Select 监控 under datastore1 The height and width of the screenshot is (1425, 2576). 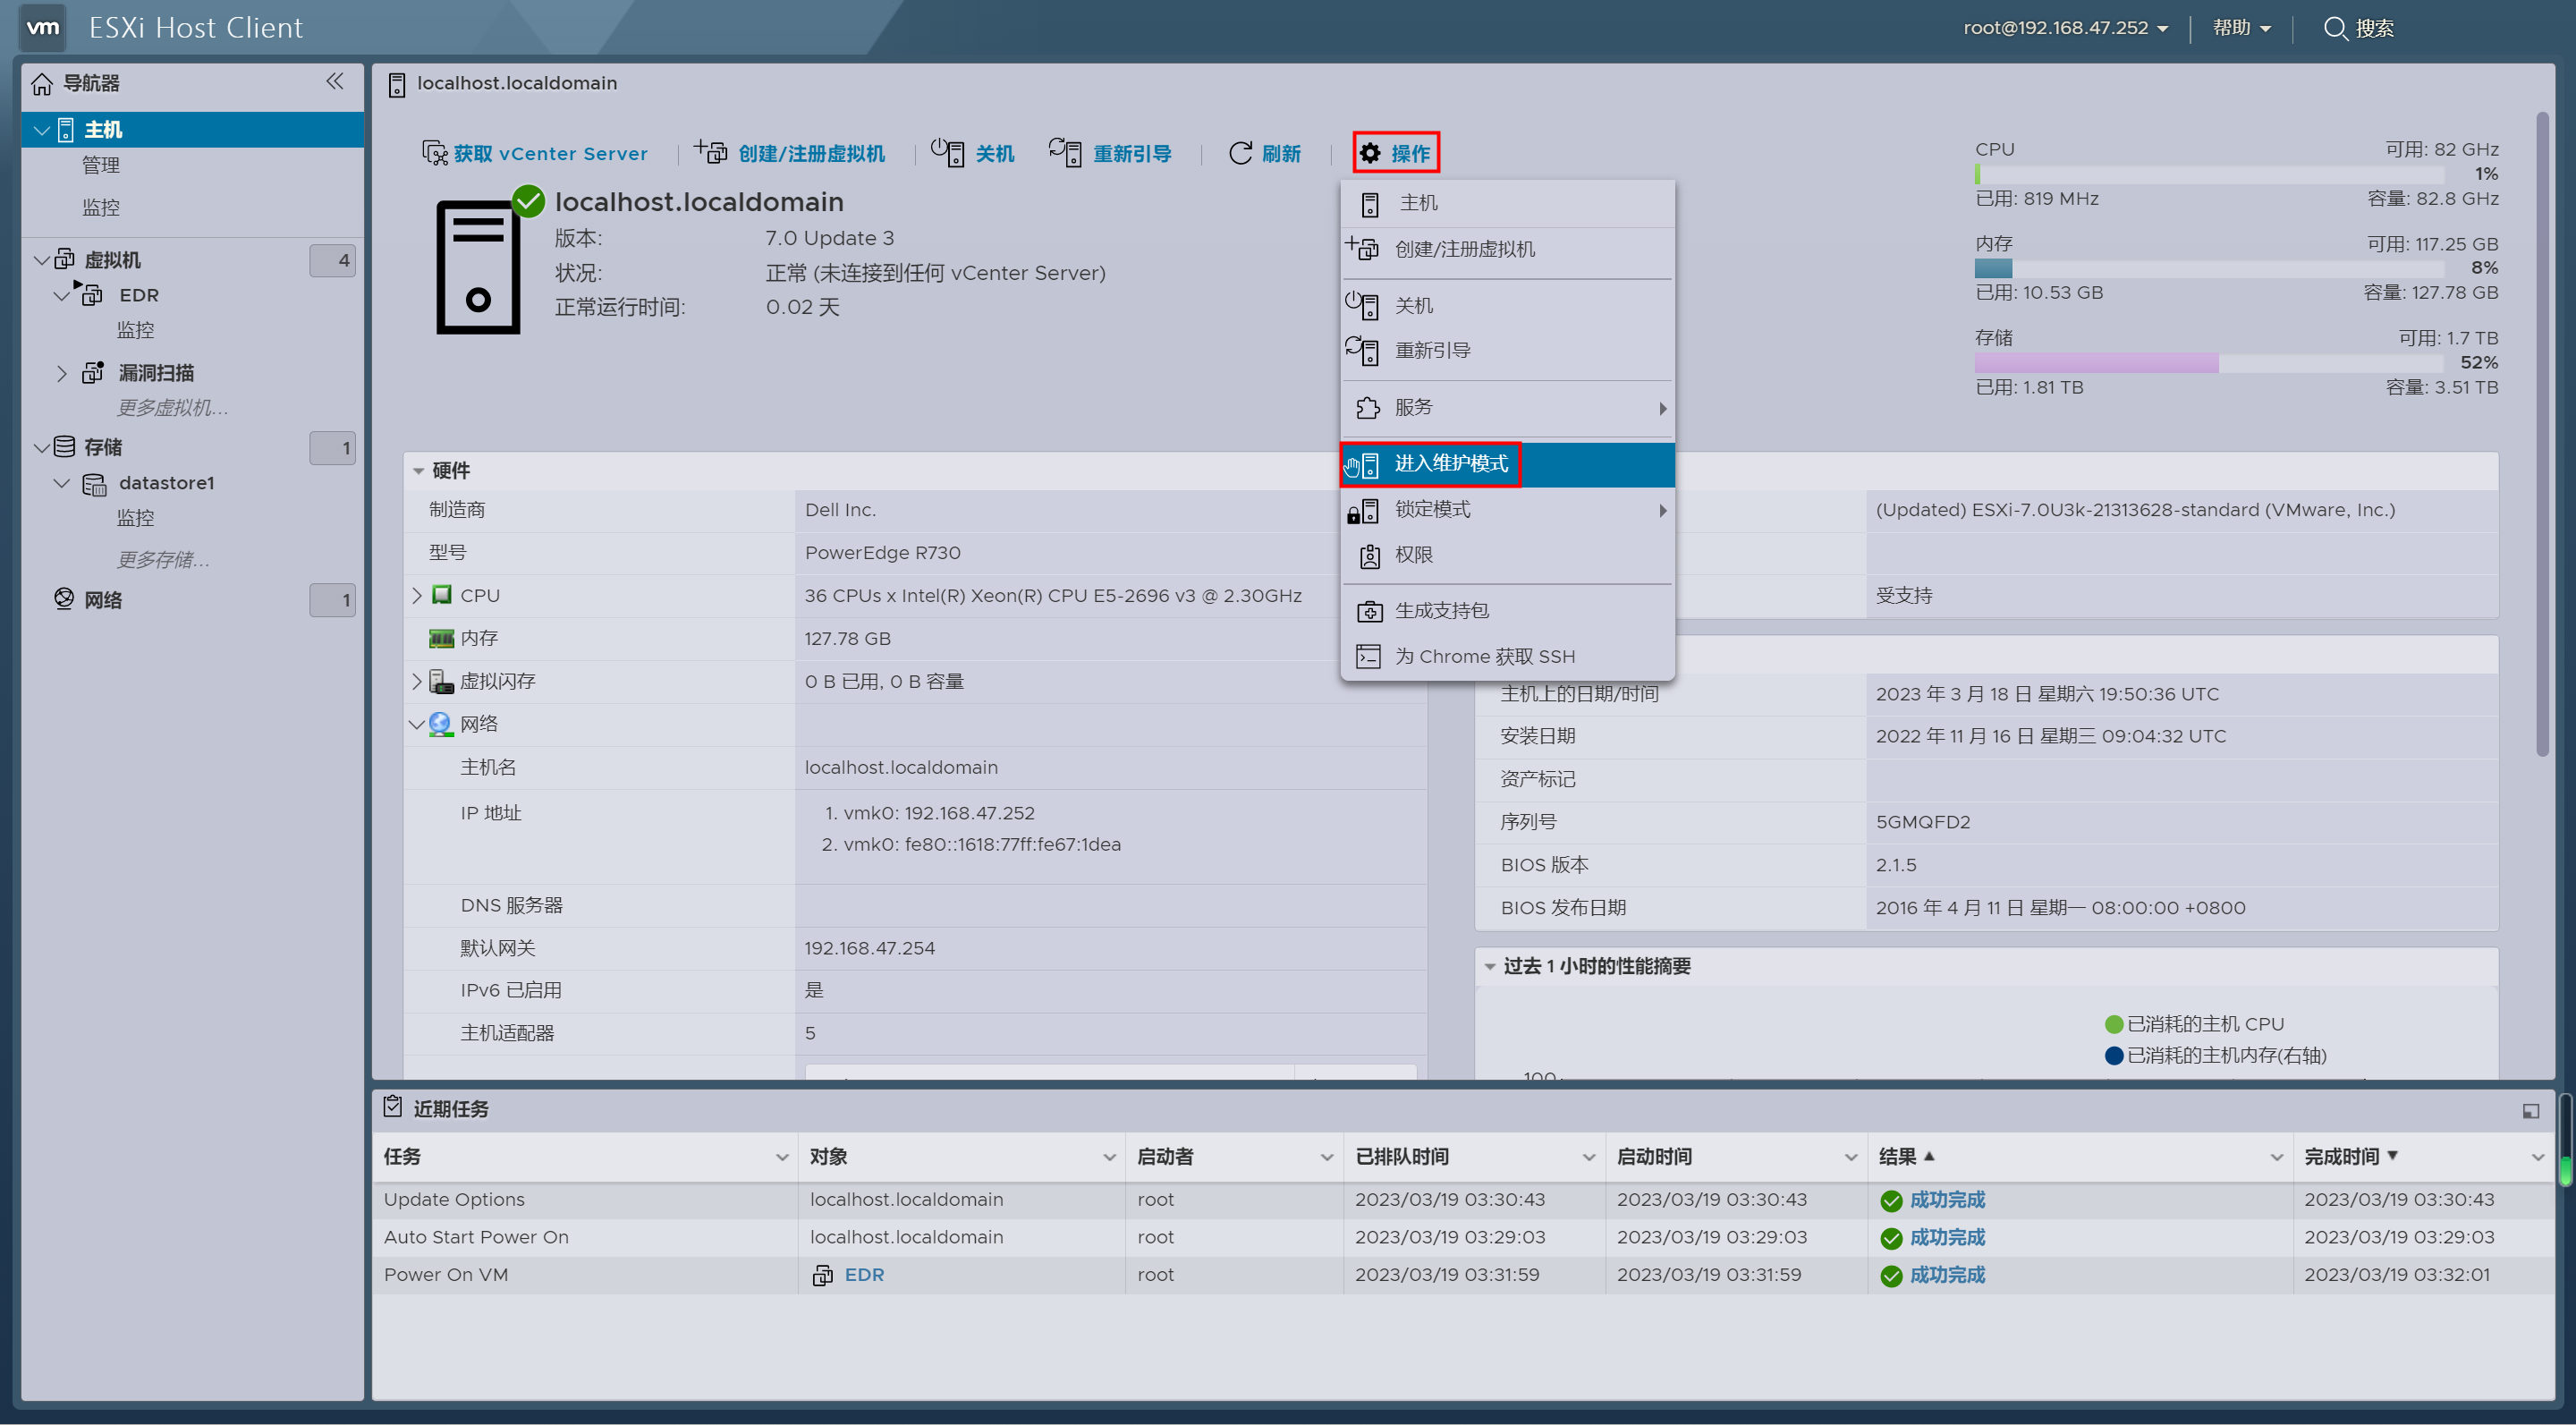click(x=136, y=518)
